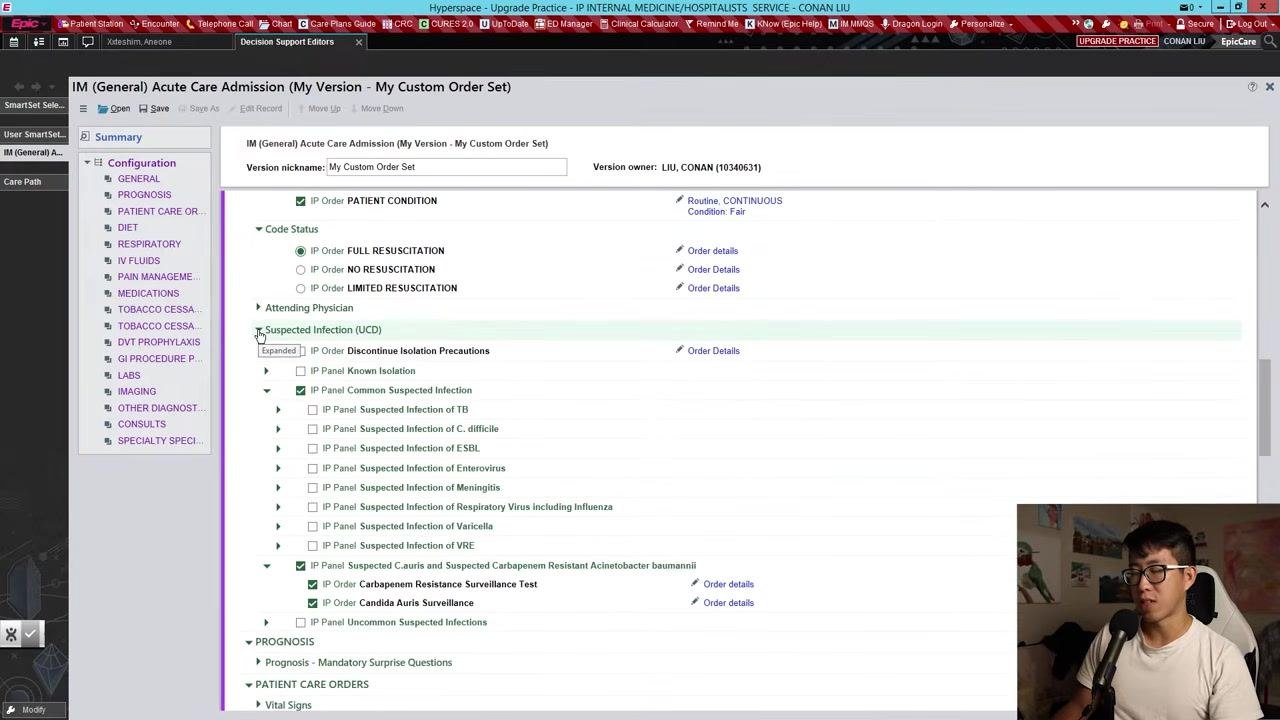Screen dimensions: 1280x720
Task: Open Chart from the toolbar
Action: 275,24
